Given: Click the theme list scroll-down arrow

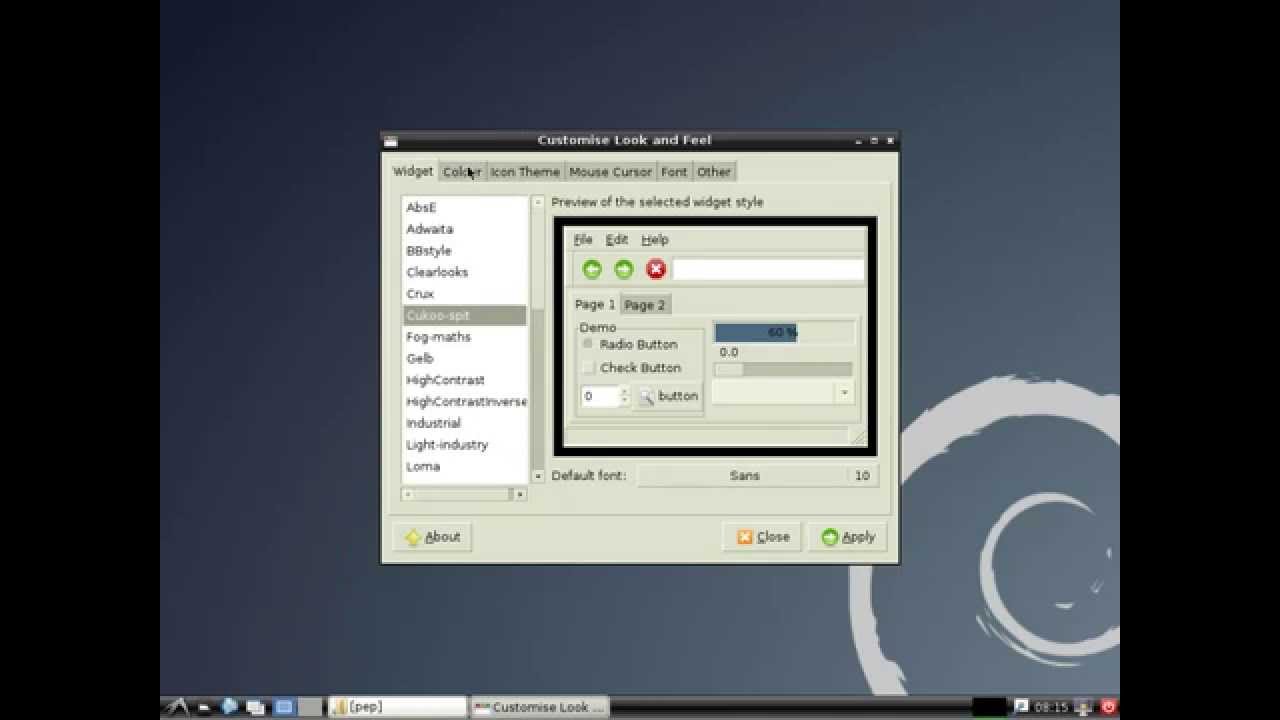Looking at the screenshot, I should click(x=538, y=477).
